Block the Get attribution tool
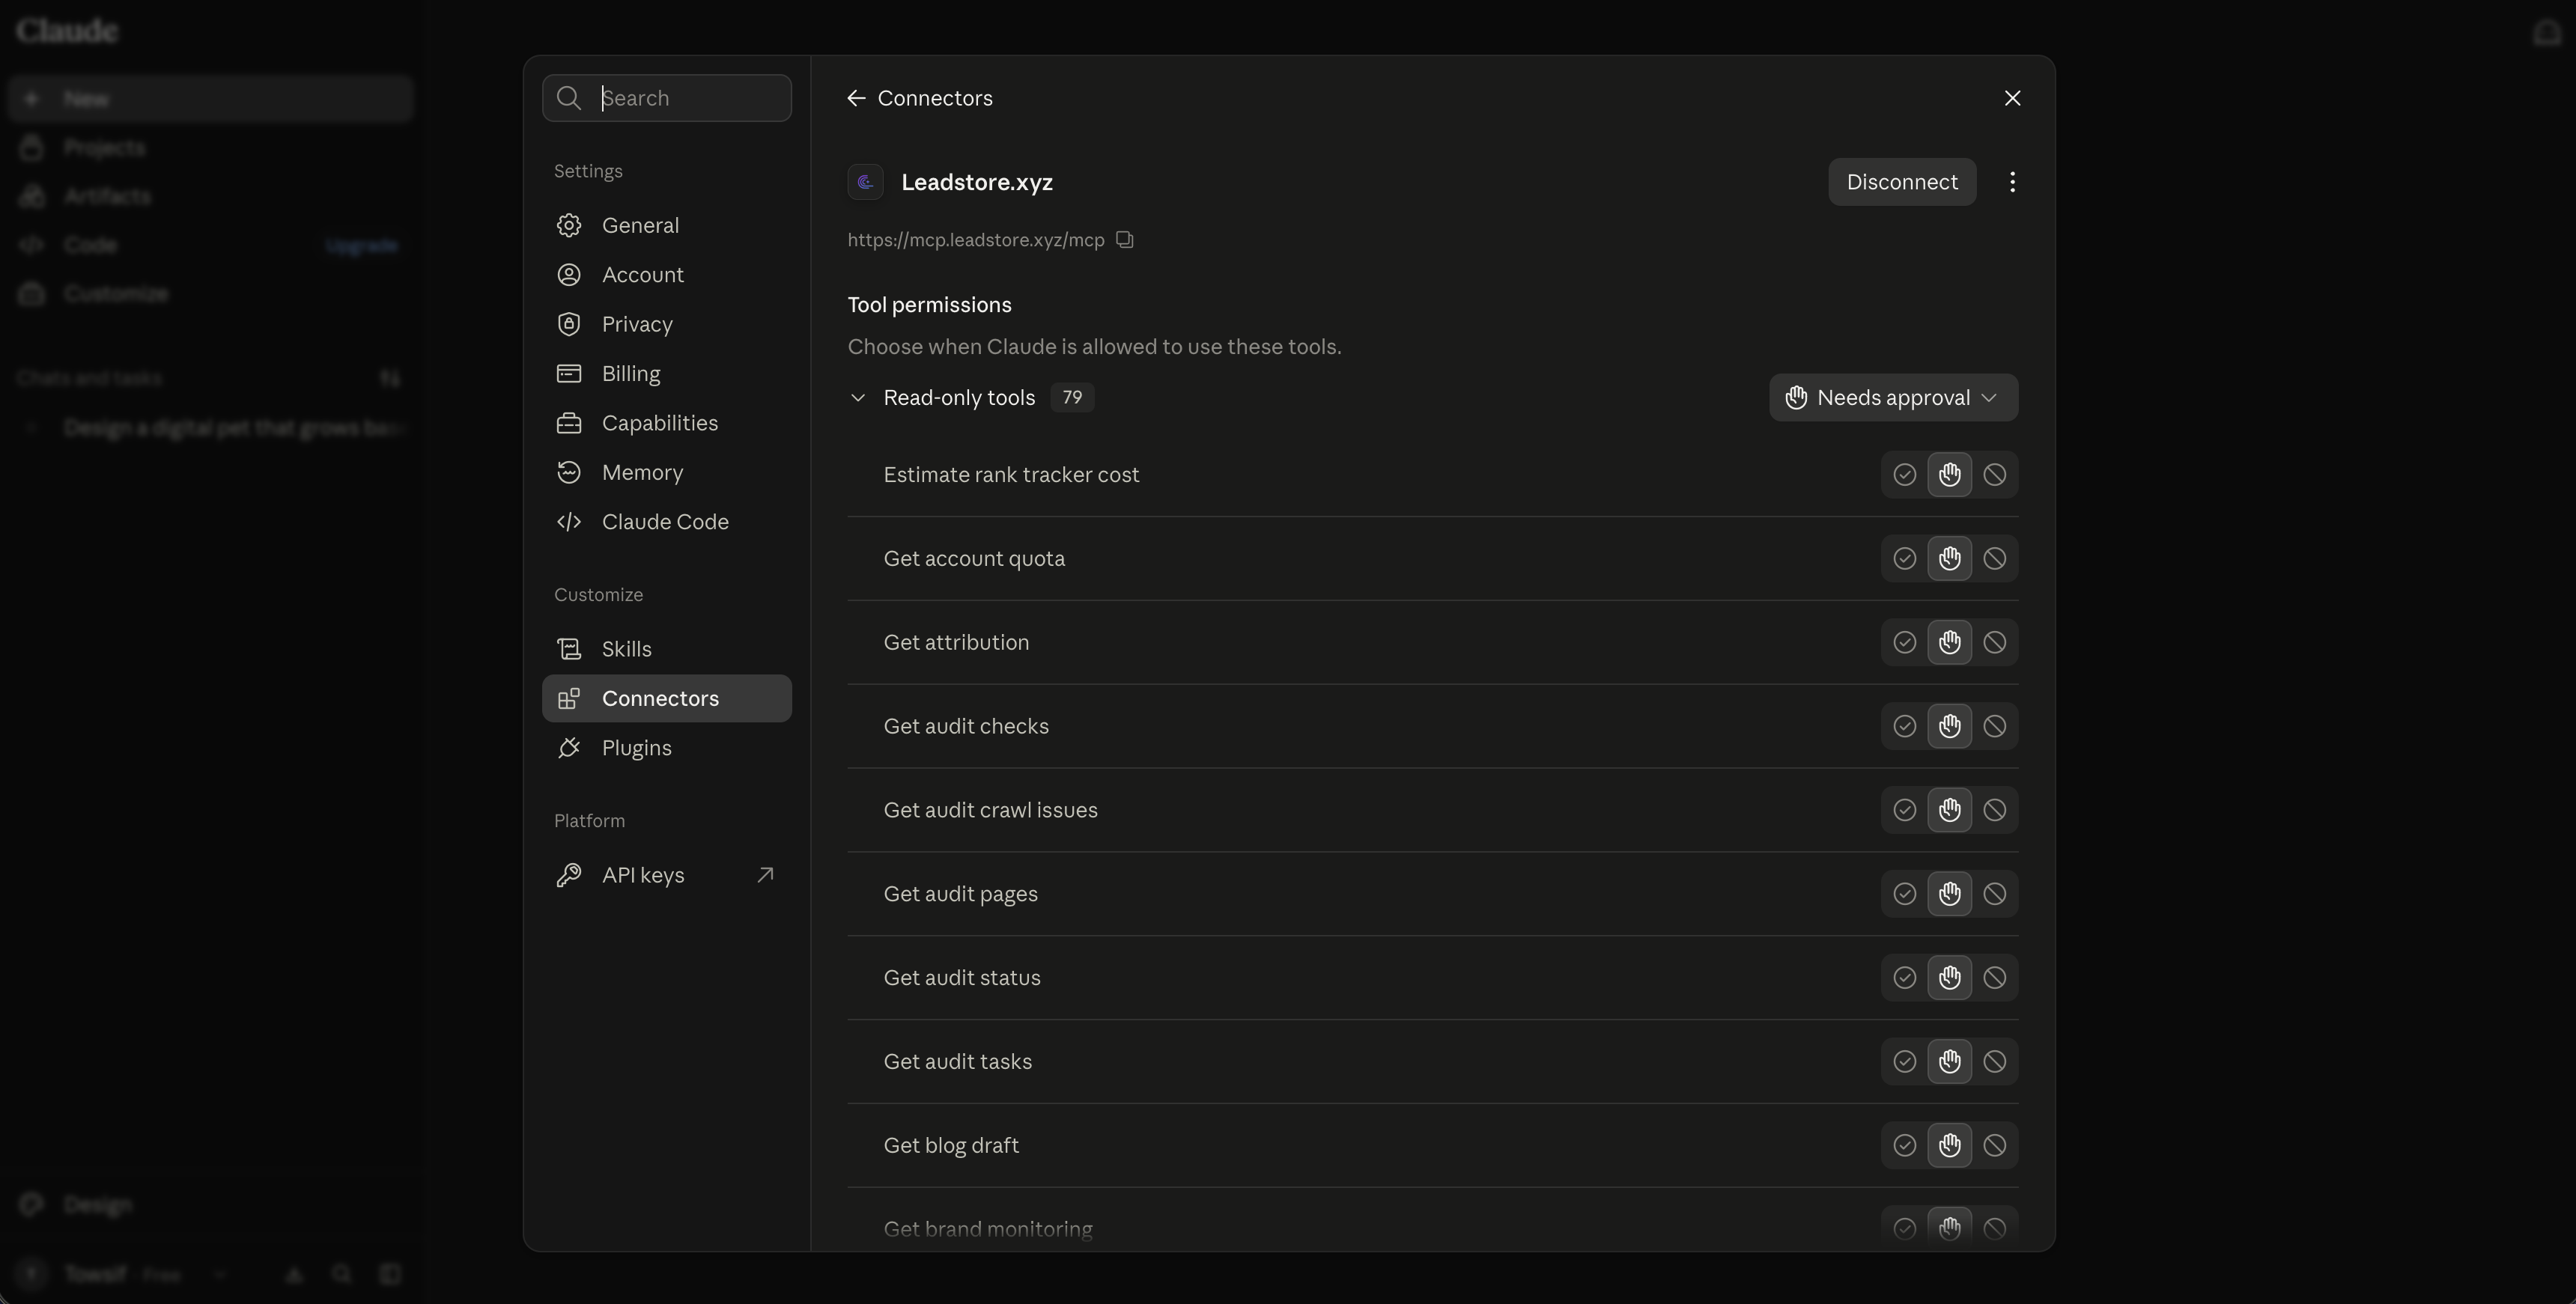This screenshot has width=2576, height=1304. (1994, 643)
